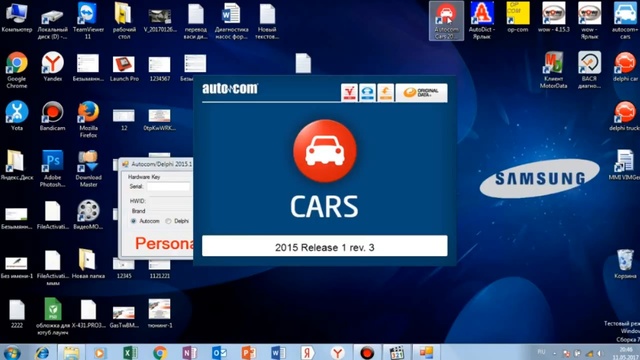Launch Mozilla Firefox from the desktop

[88, 119]
